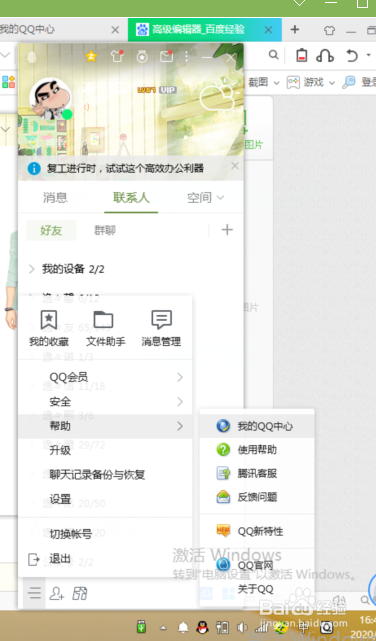The height and width of the screenshot is (641, 376).
Task: Switch to 消息 tab
Action: pos(55,198)
